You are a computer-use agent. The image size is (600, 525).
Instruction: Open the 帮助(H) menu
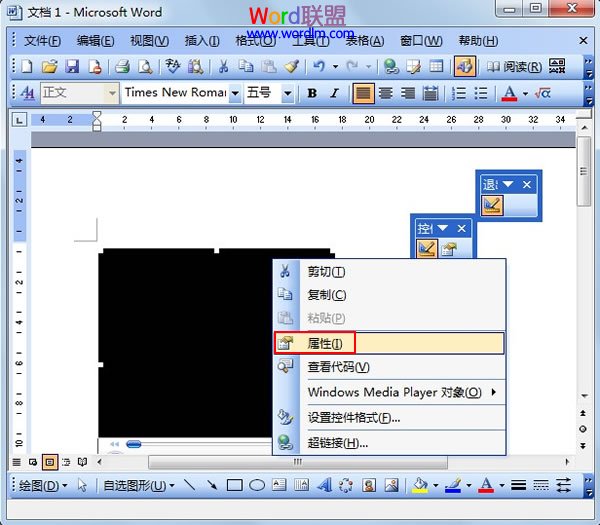click(x=478, y=41)
